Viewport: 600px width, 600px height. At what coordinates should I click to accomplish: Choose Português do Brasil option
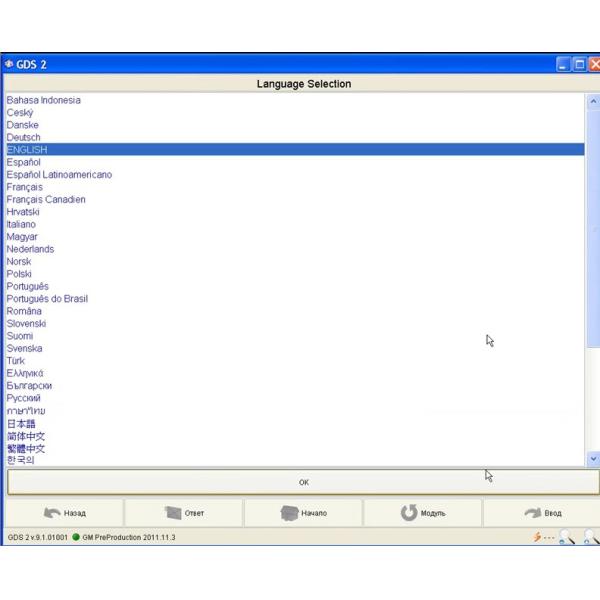coord(47,299)
